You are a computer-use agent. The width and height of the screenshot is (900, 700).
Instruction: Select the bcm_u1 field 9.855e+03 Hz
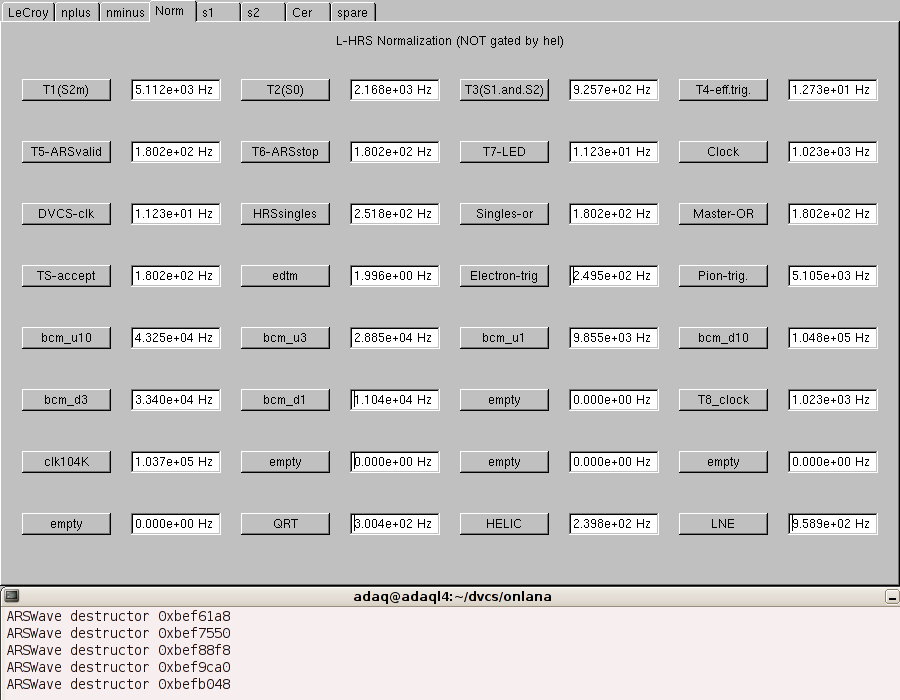click(614, 337)
